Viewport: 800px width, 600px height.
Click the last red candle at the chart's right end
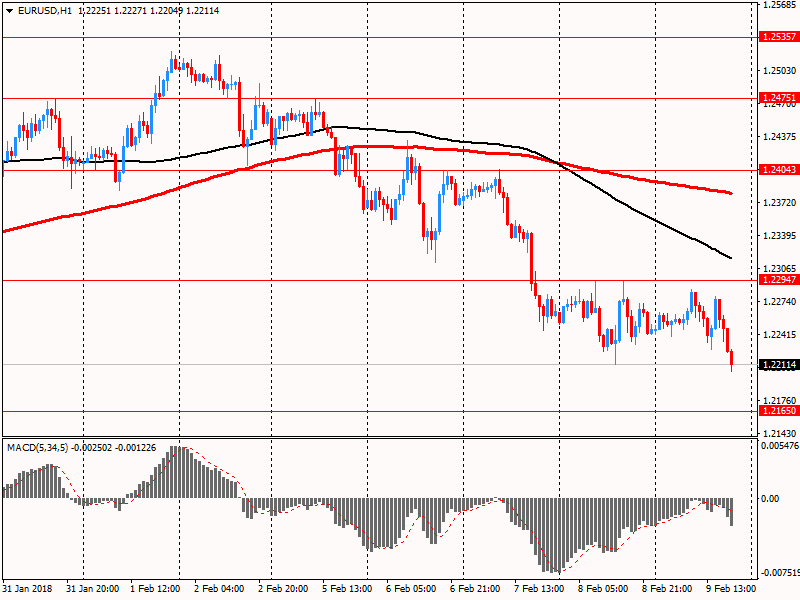coord(732,358)
